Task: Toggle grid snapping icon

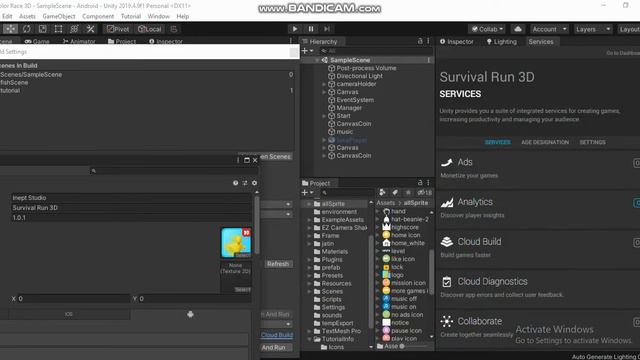Action: tap(174, 29)
